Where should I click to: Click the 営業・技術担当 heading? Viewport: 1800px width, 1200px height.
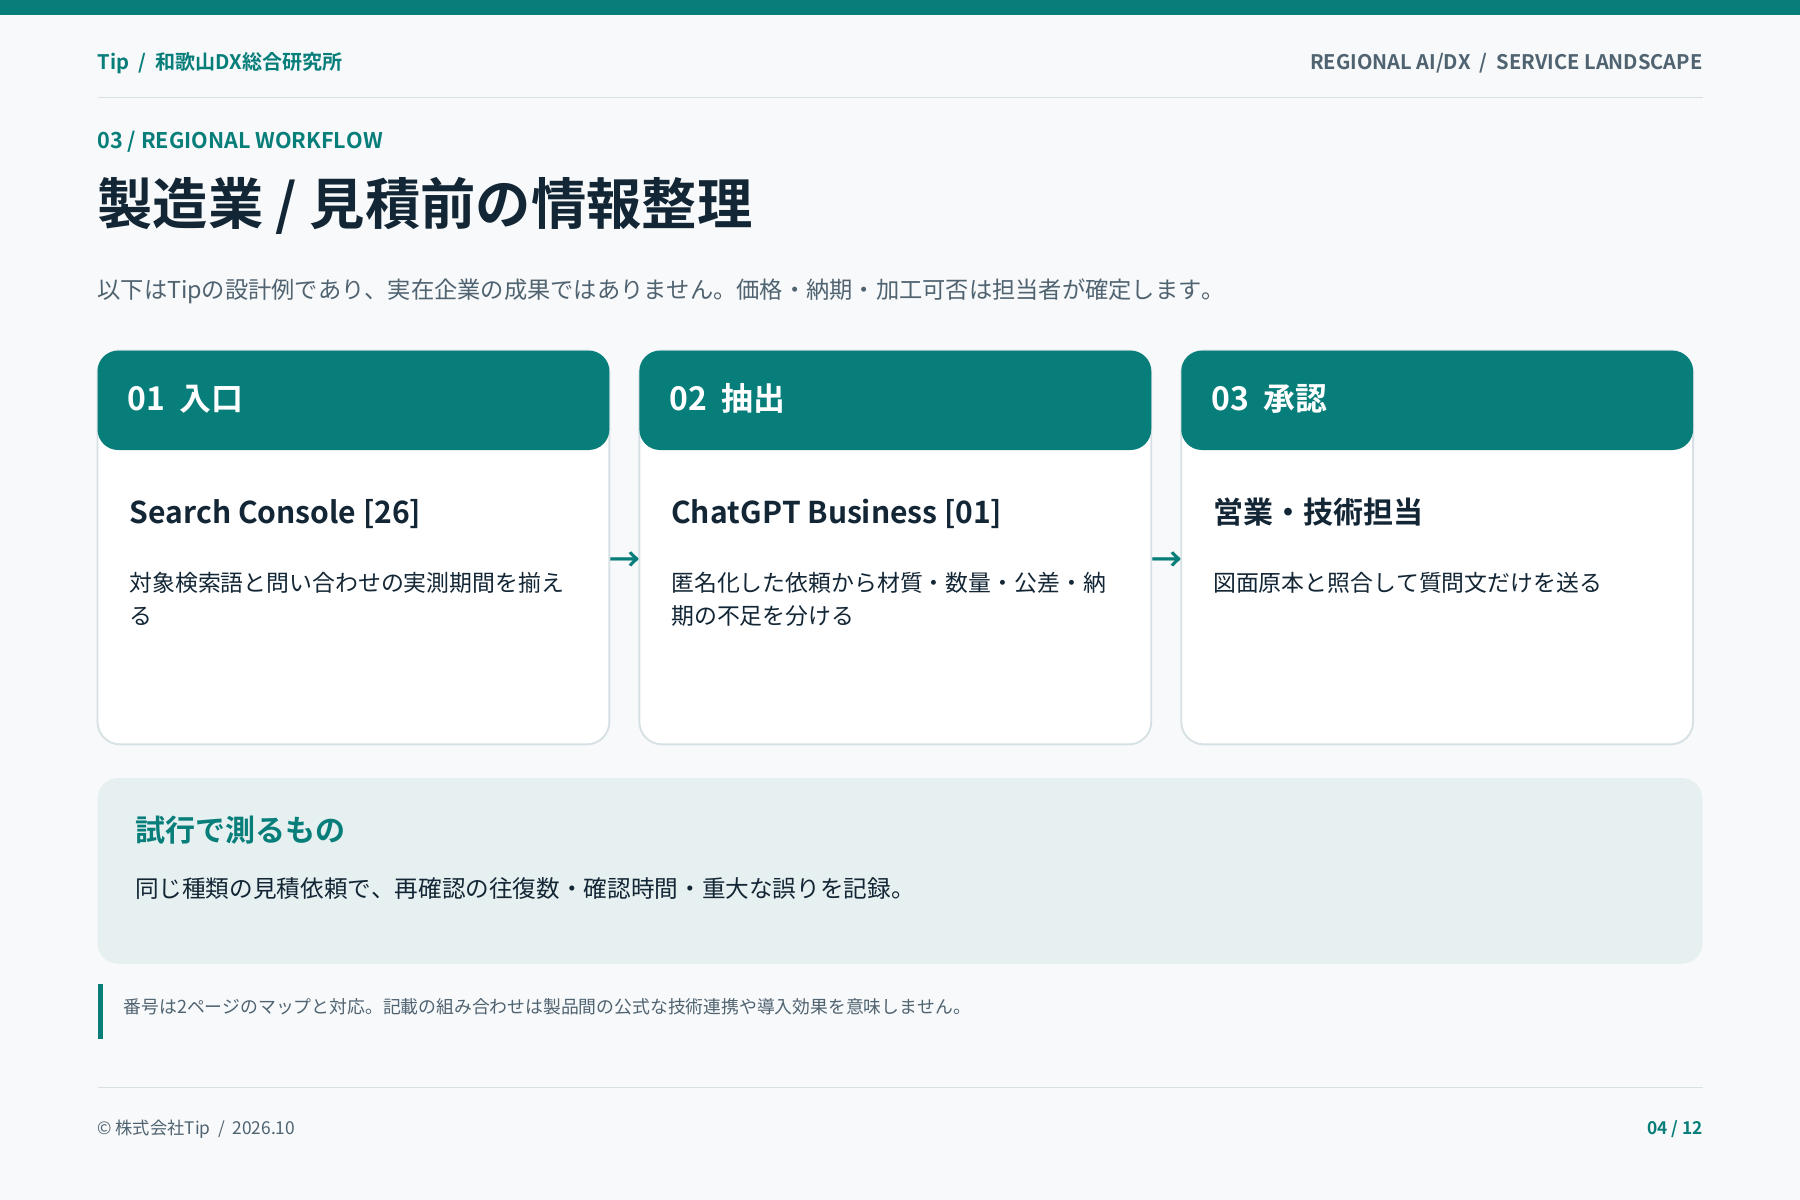[x=1317, y=512]
